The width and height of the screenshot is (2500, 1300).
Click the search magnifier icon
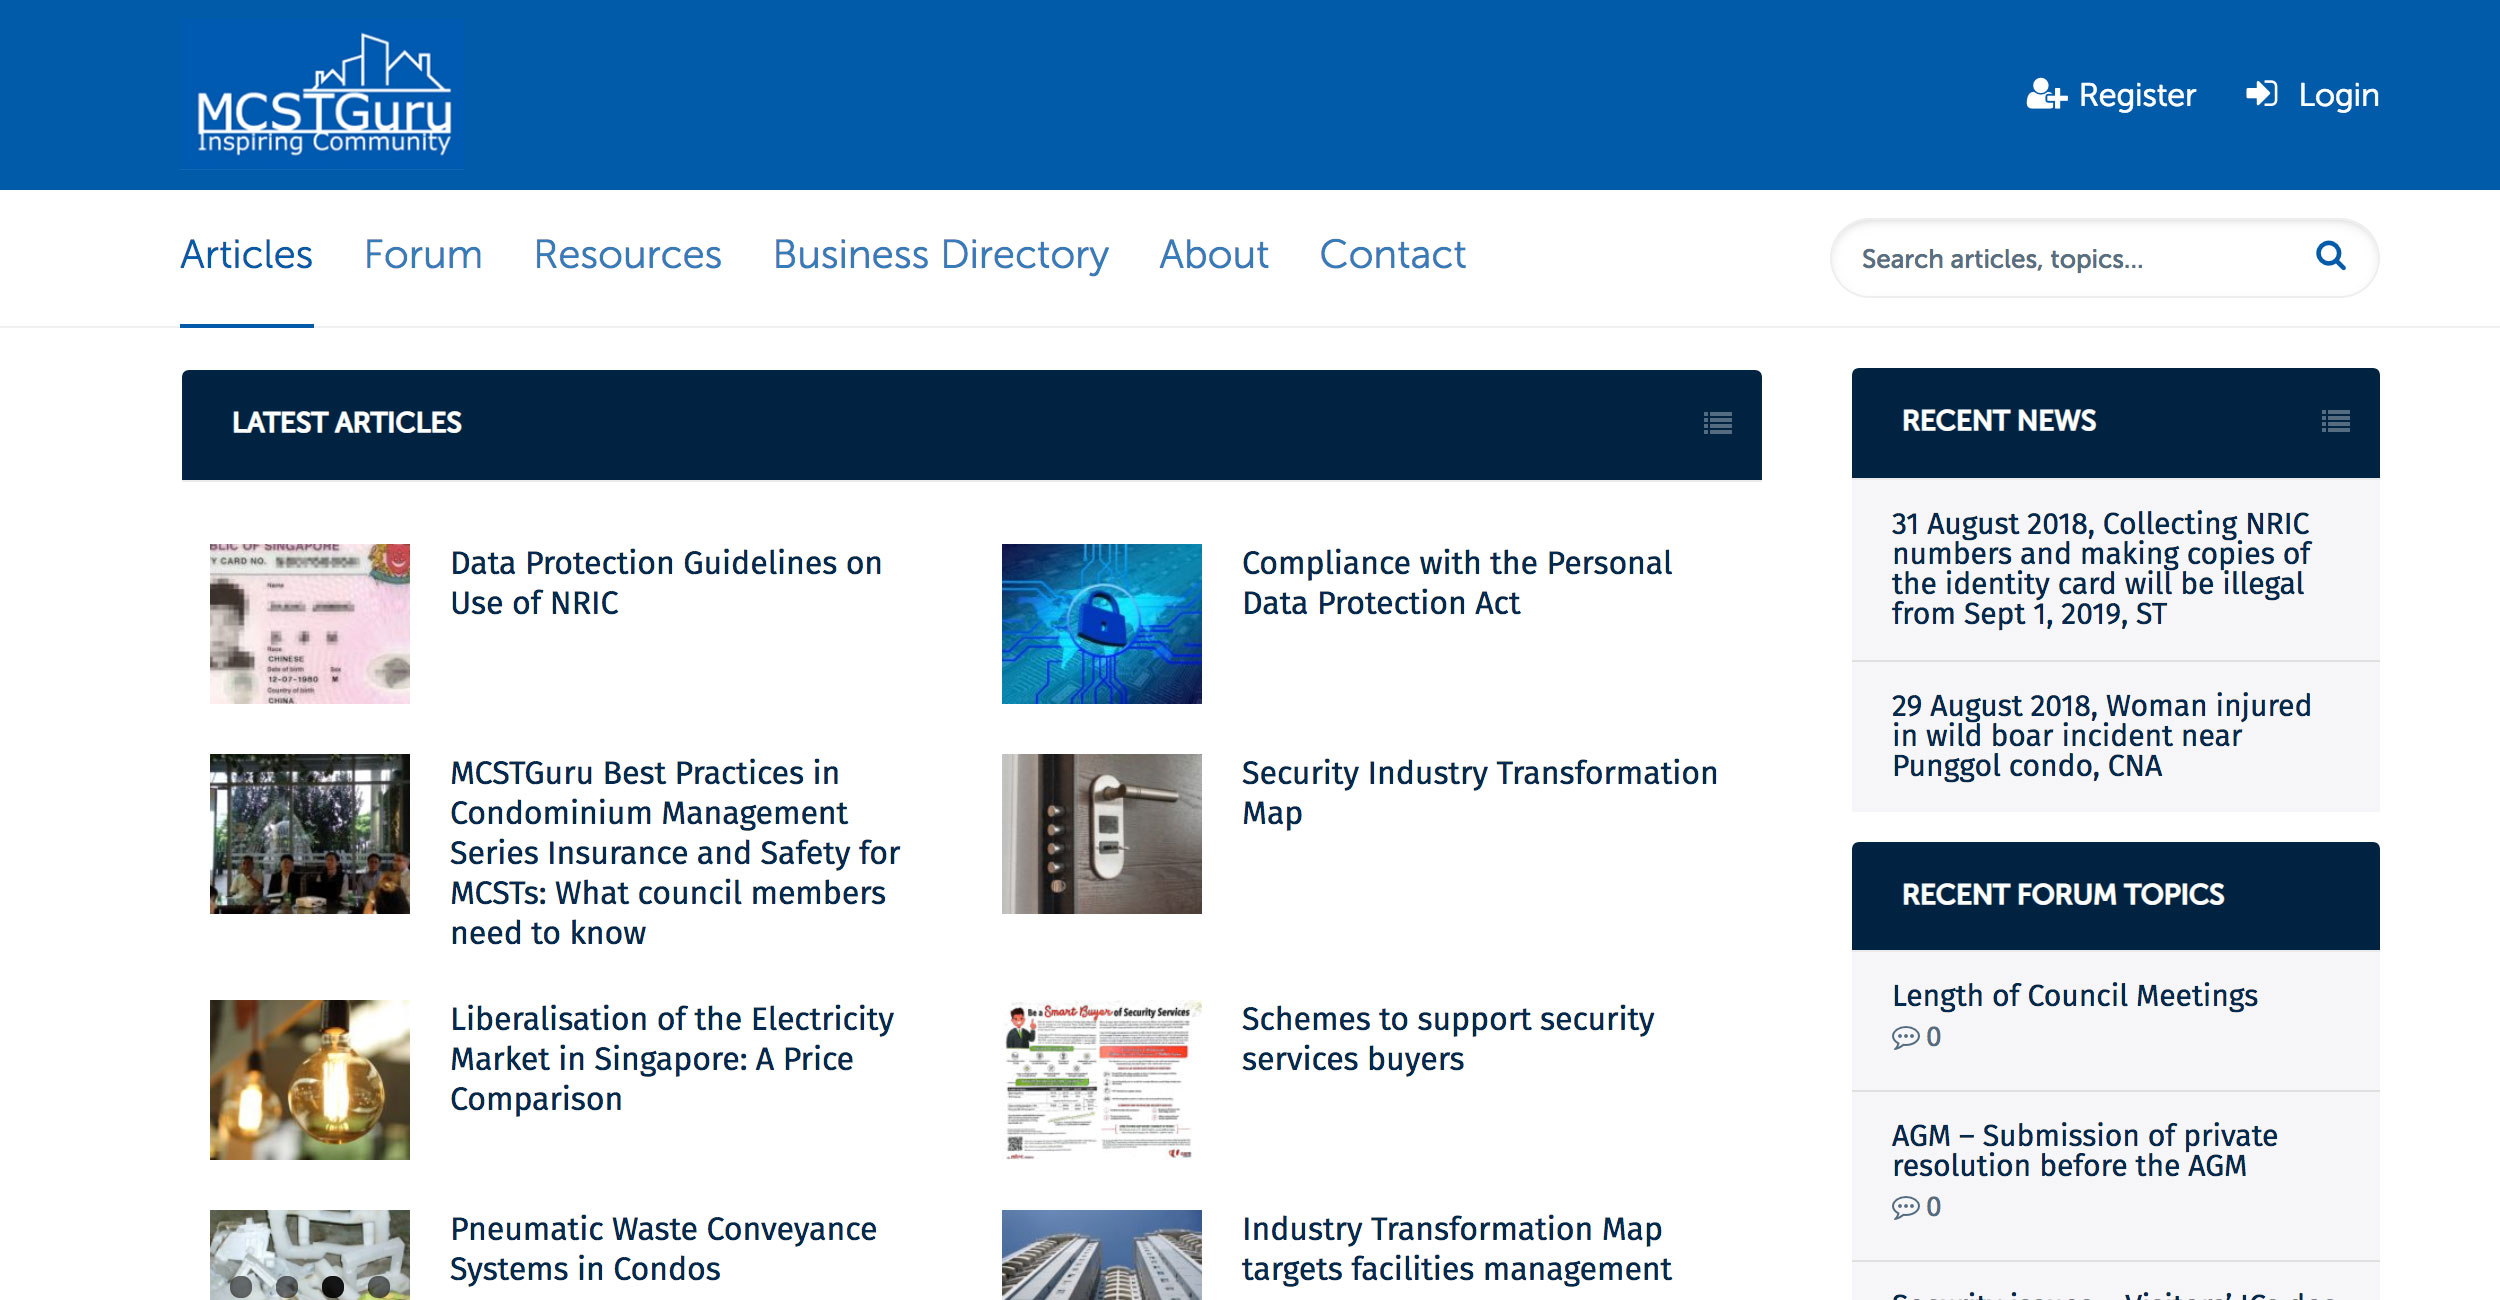click(x=2330, y=256)
